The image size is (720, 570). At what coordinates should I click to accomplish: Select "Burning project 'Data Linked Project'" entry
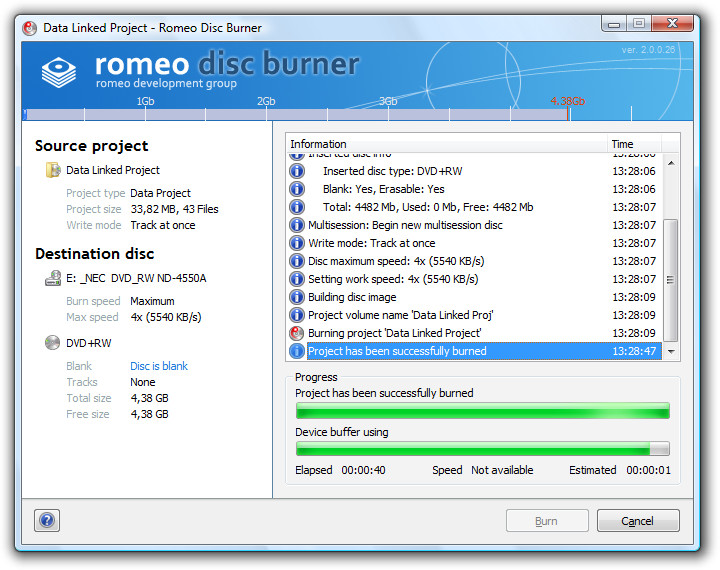[x=475, y=333]
